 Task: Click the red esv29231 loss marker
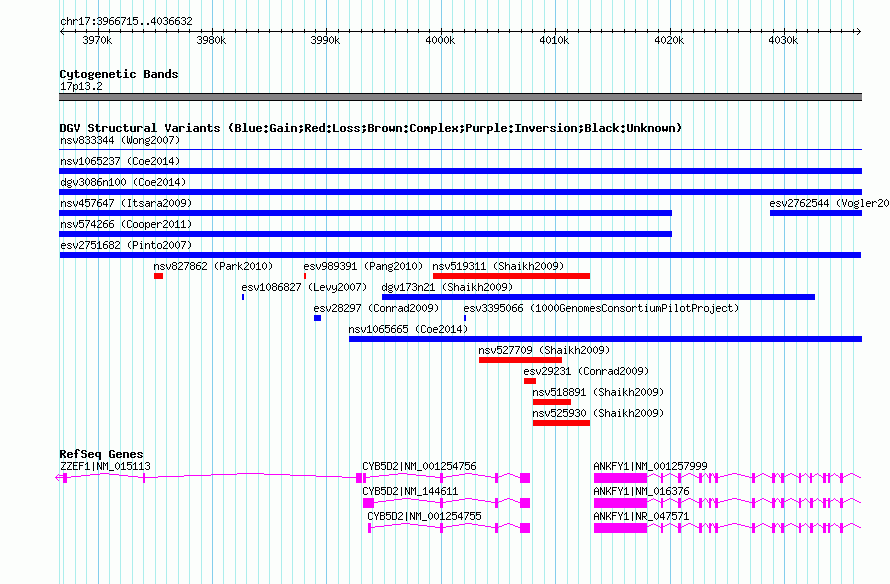(x=530, y=381)
